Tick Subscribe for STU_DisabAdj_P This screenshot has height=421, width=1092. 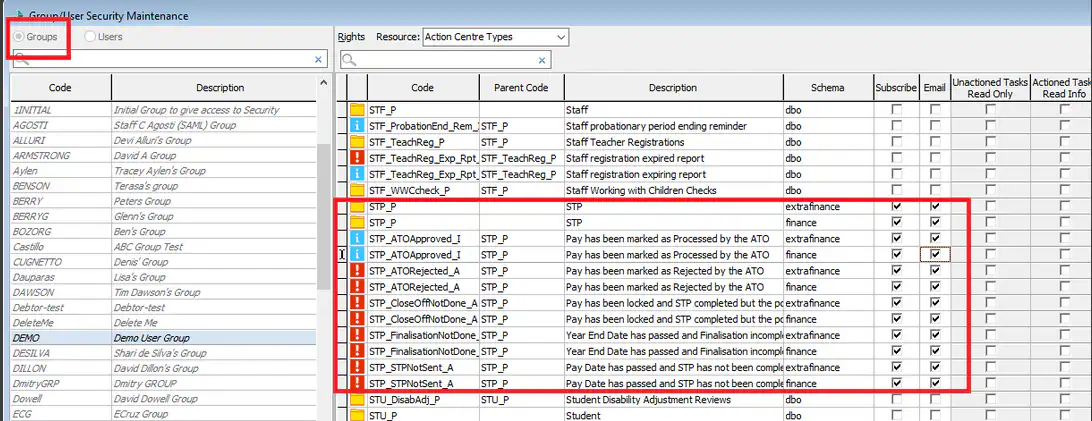(896, 400)
